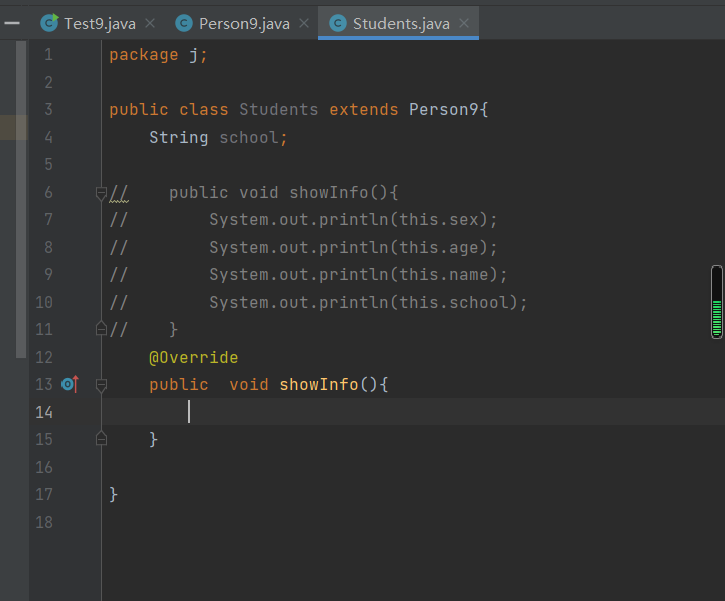The width and height of the screenshot is (725, 601).
Task: Click line number 14 in gutter
Action: 44,412
